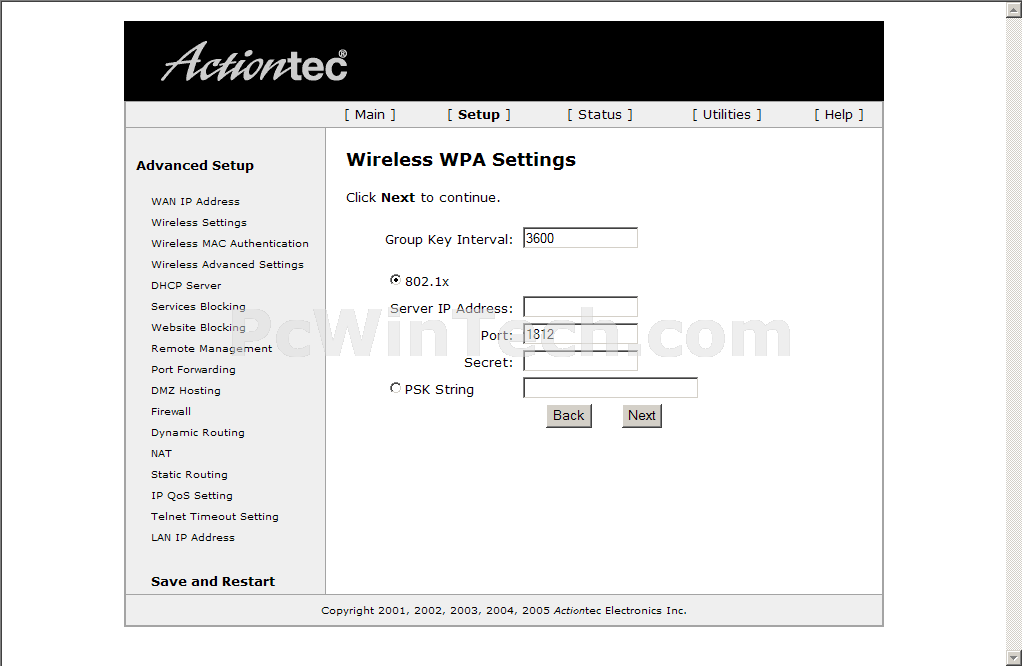Open LAN IP Address settings
Screen dimensions: 1022x666
[x=193, y=538]
